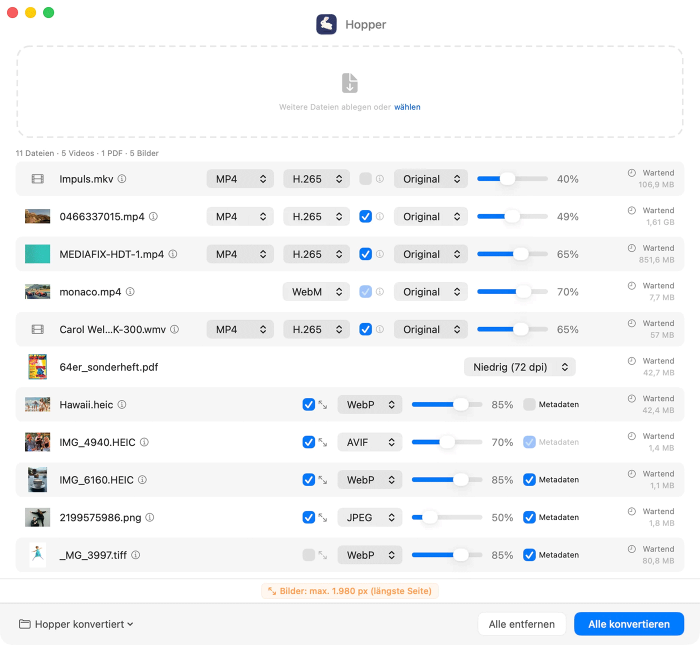Open WebM format dropdown for monaco.mp4
The width and height of the screenshot is (700, 645).
(x=317, y=291)
